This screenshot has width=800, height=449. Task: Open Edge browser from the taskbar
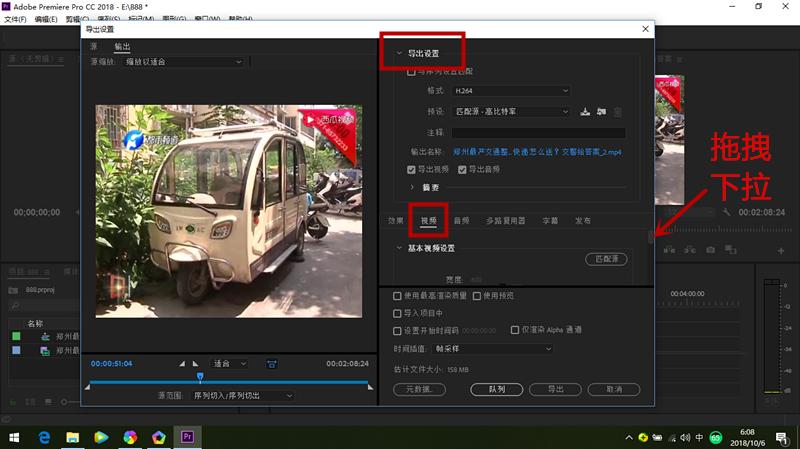tap(44, 437)
